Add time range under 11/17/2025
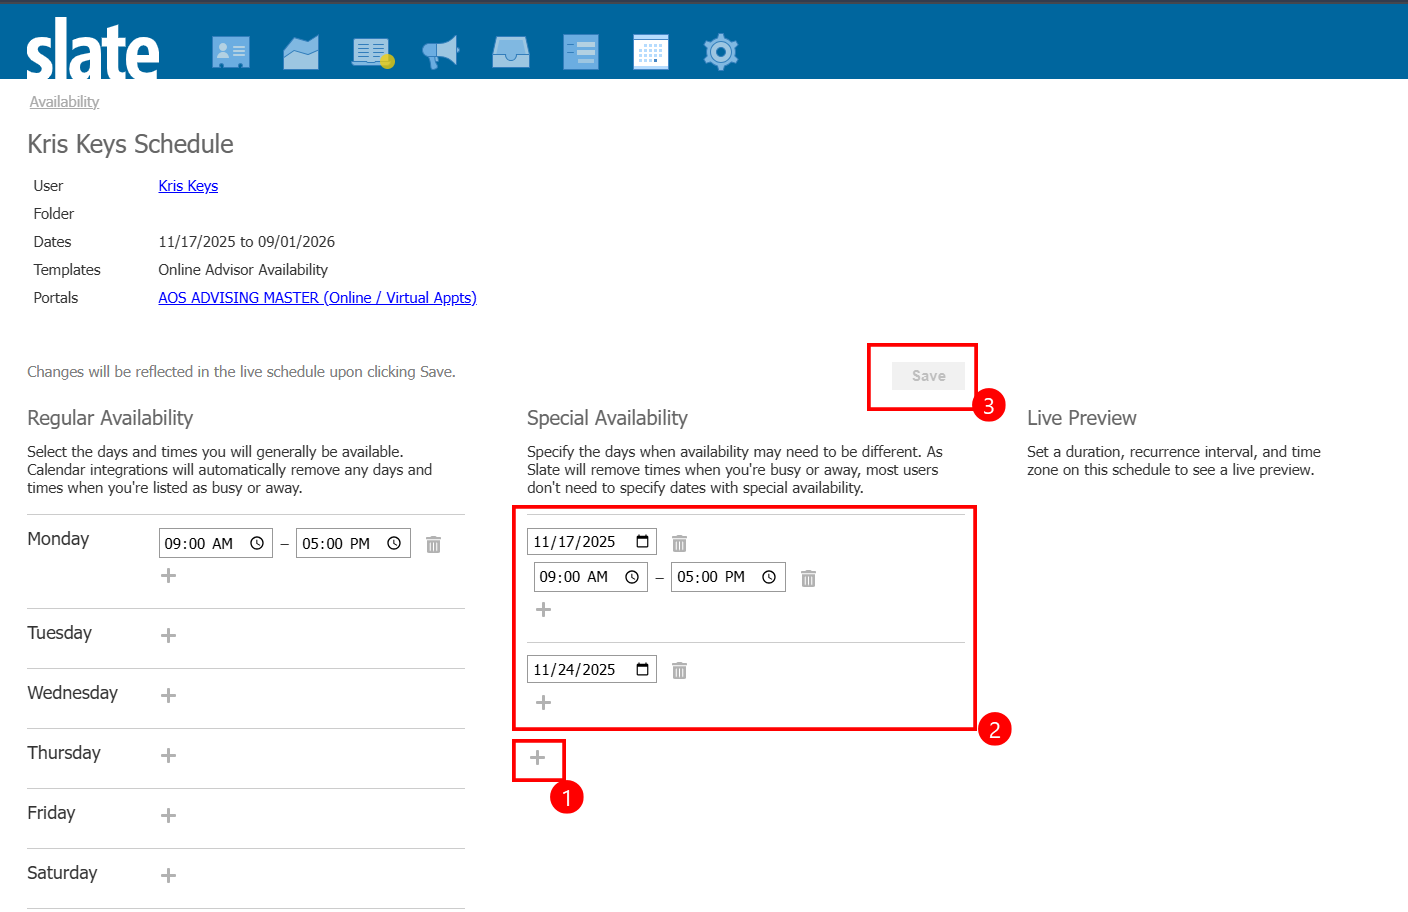Screen dimensions: 1408x912 [543, 609]
